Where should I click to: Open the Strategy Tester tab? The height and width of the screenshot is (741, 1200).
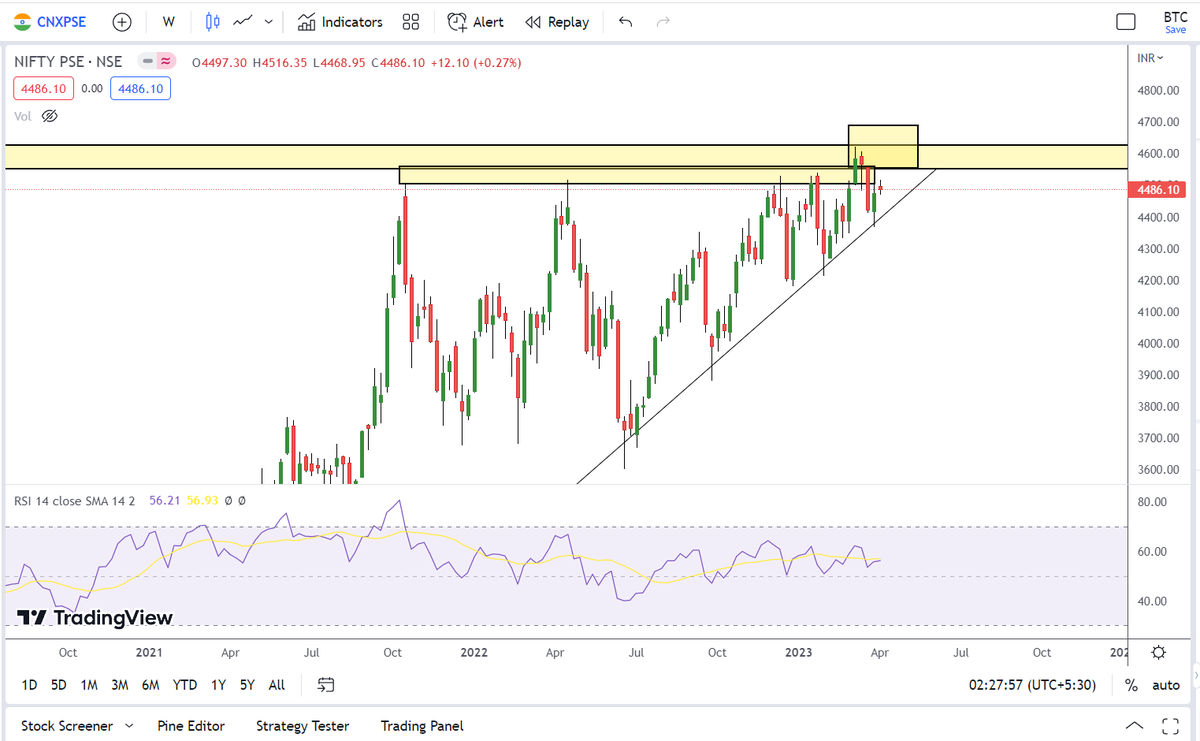pos(303,726)
